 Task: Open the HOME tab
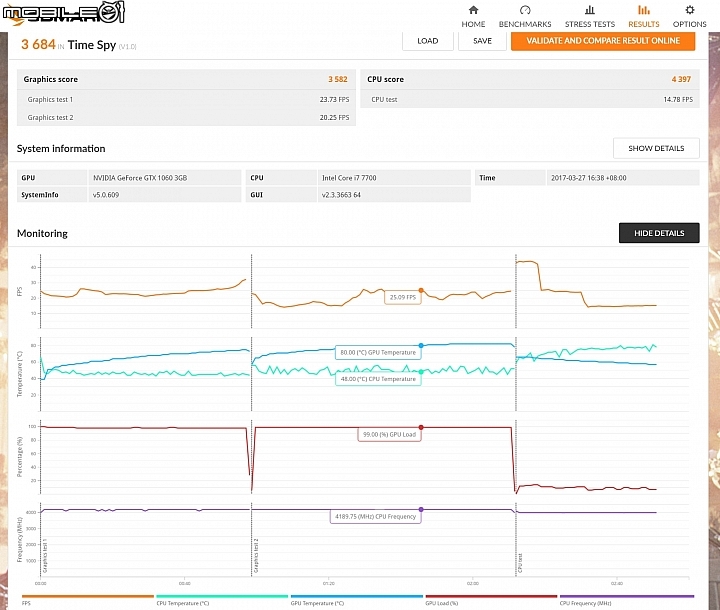[473, 17]
